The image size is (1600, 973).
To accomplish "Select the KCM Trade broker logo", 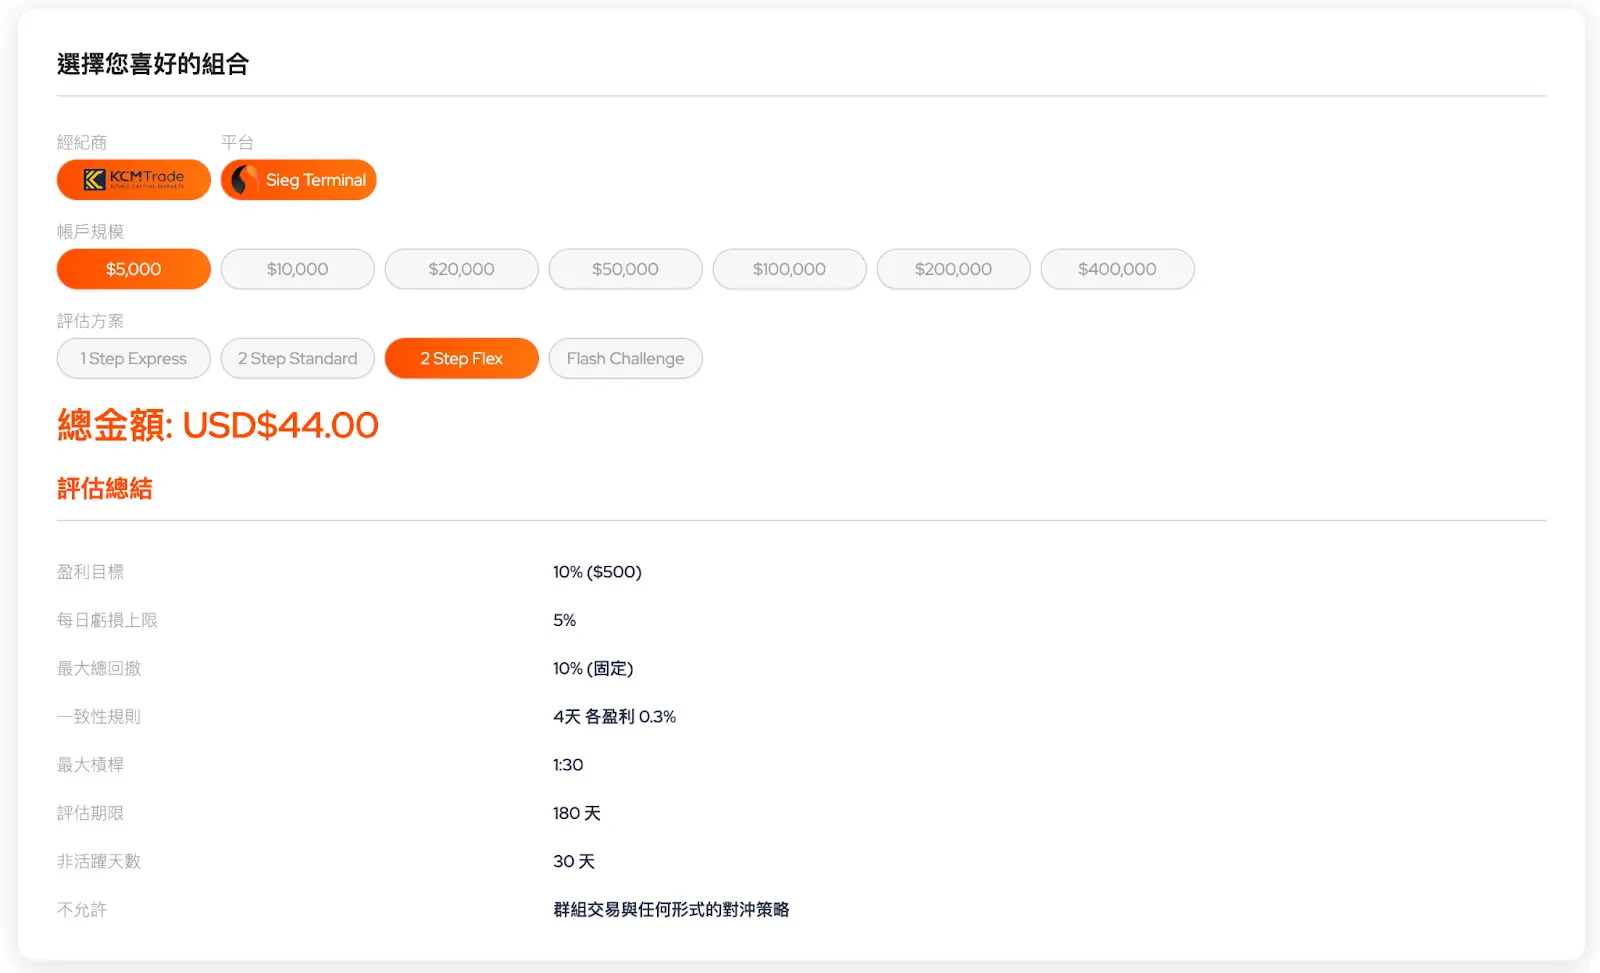I will (x=133, y=180).
